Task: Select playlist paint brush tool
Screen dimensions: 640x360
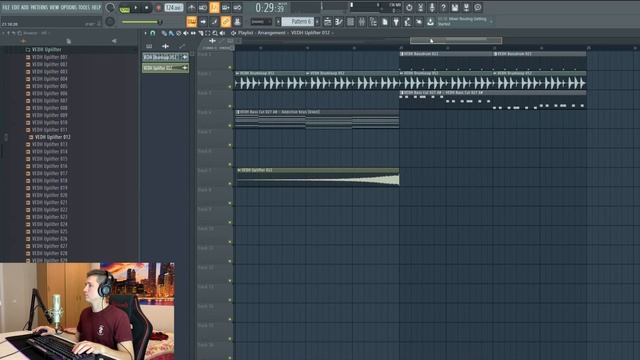Action: pyautogui.click(x=171, y=33)
